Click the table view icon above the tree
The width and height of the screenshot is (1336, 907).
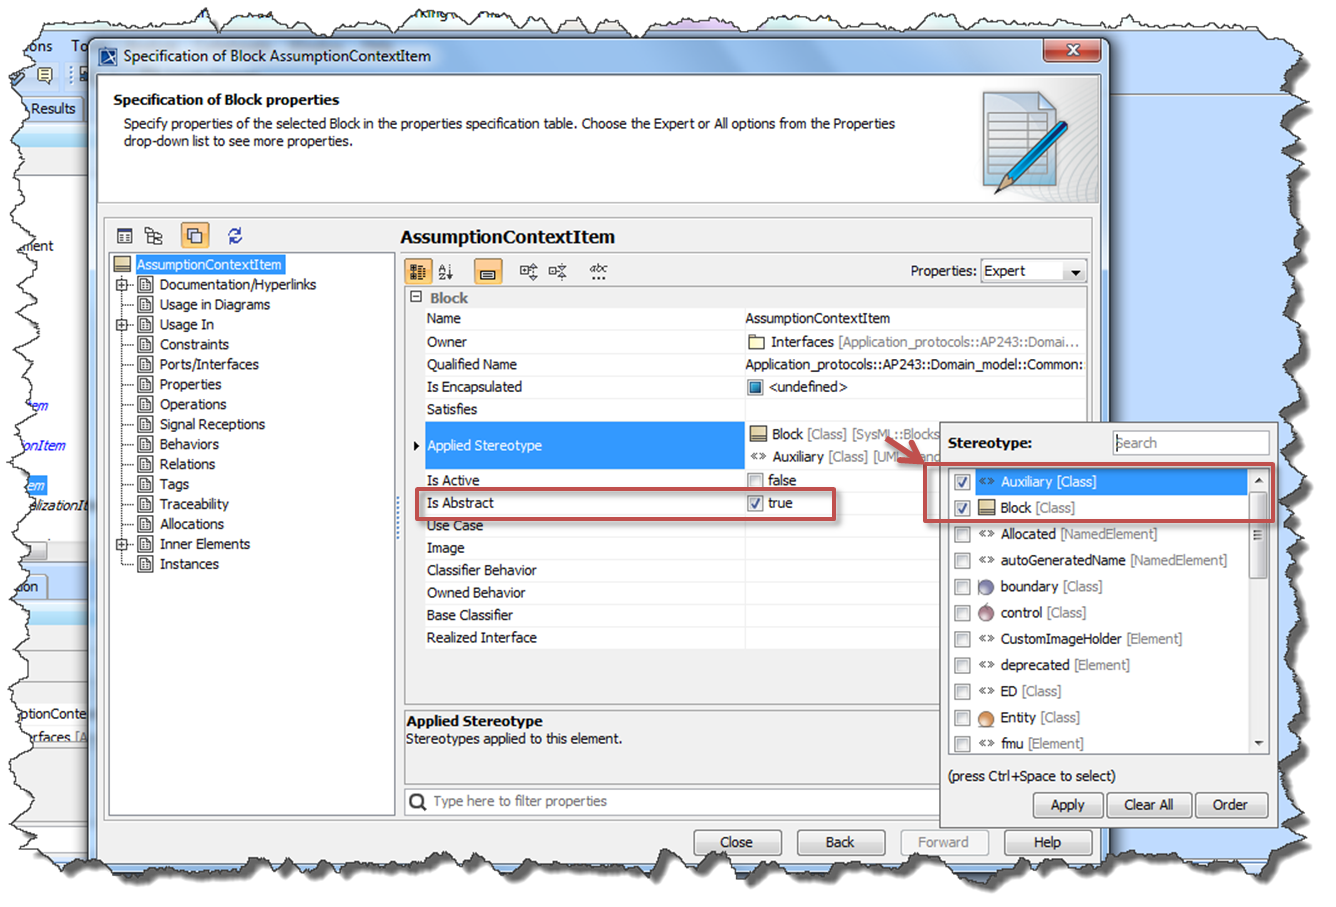(x=125, y=236)
